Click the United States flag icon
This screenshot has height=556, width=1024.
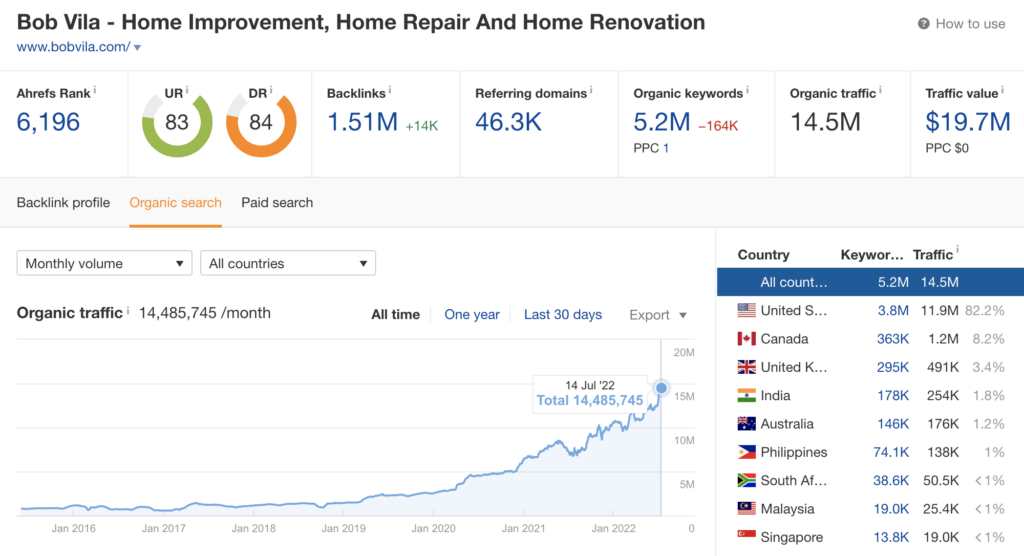746,310
